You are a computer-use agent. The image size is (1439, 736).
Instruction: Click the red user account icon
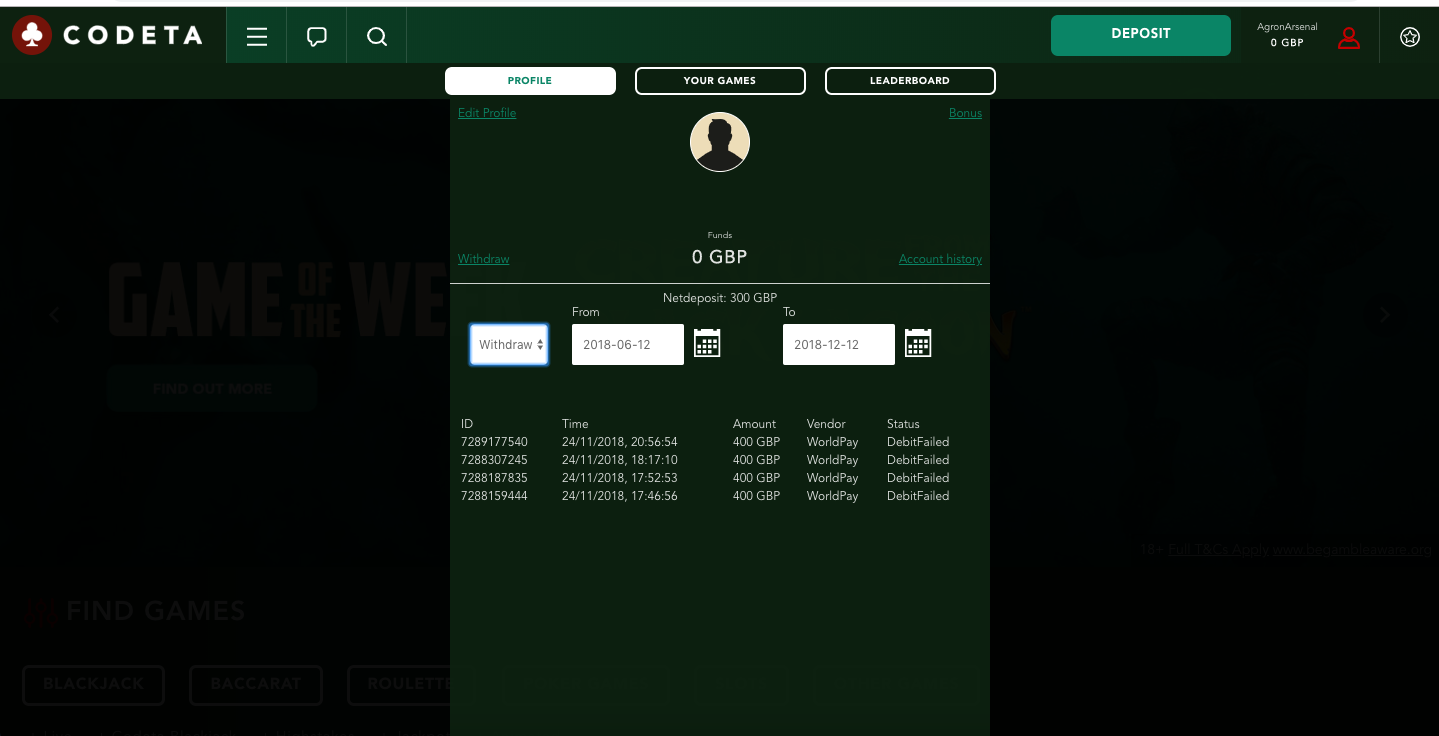coord(1349,38)
